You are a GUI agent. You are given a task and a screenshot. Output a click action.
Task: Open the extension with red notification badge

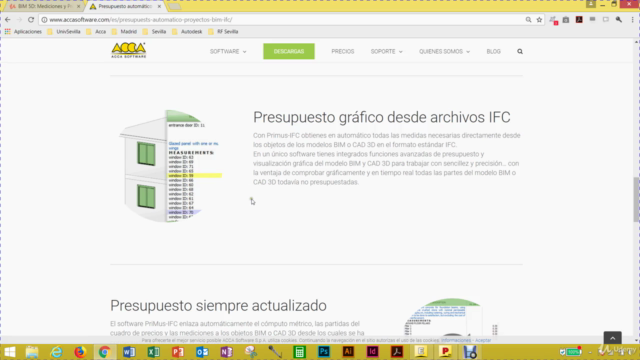coord(553,20)
